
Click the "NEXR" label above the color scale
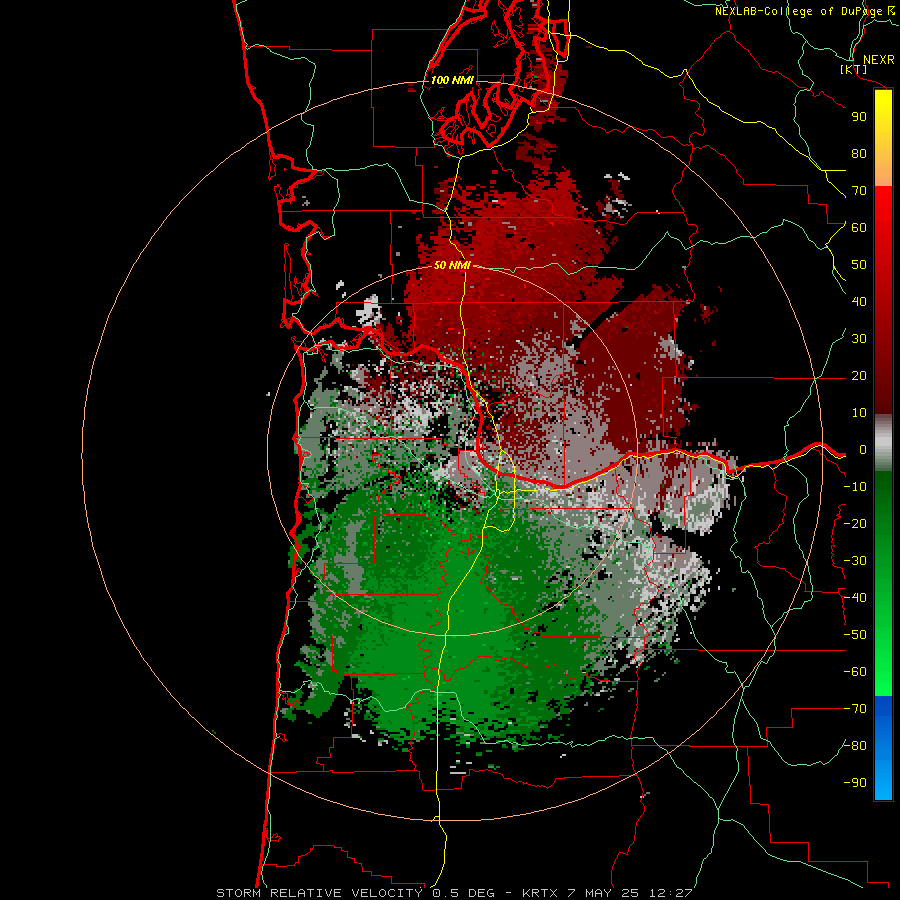click(878, 60)
